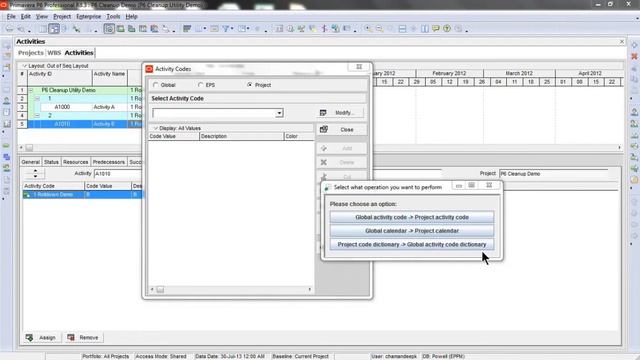
Task: Click the Project field showing P6 Cleanup Demo
Action: [553, 174]
